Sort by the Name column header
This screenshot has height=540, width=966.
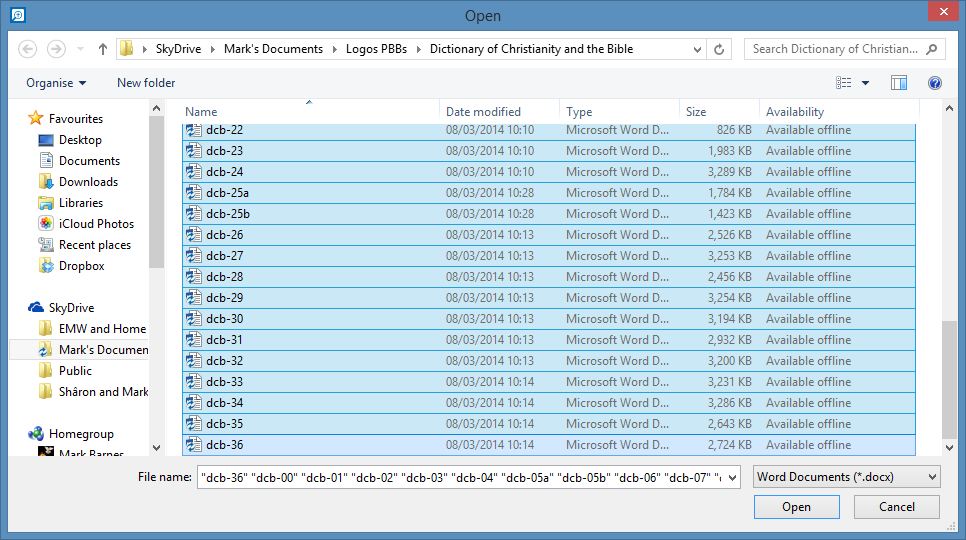point(310,111)
